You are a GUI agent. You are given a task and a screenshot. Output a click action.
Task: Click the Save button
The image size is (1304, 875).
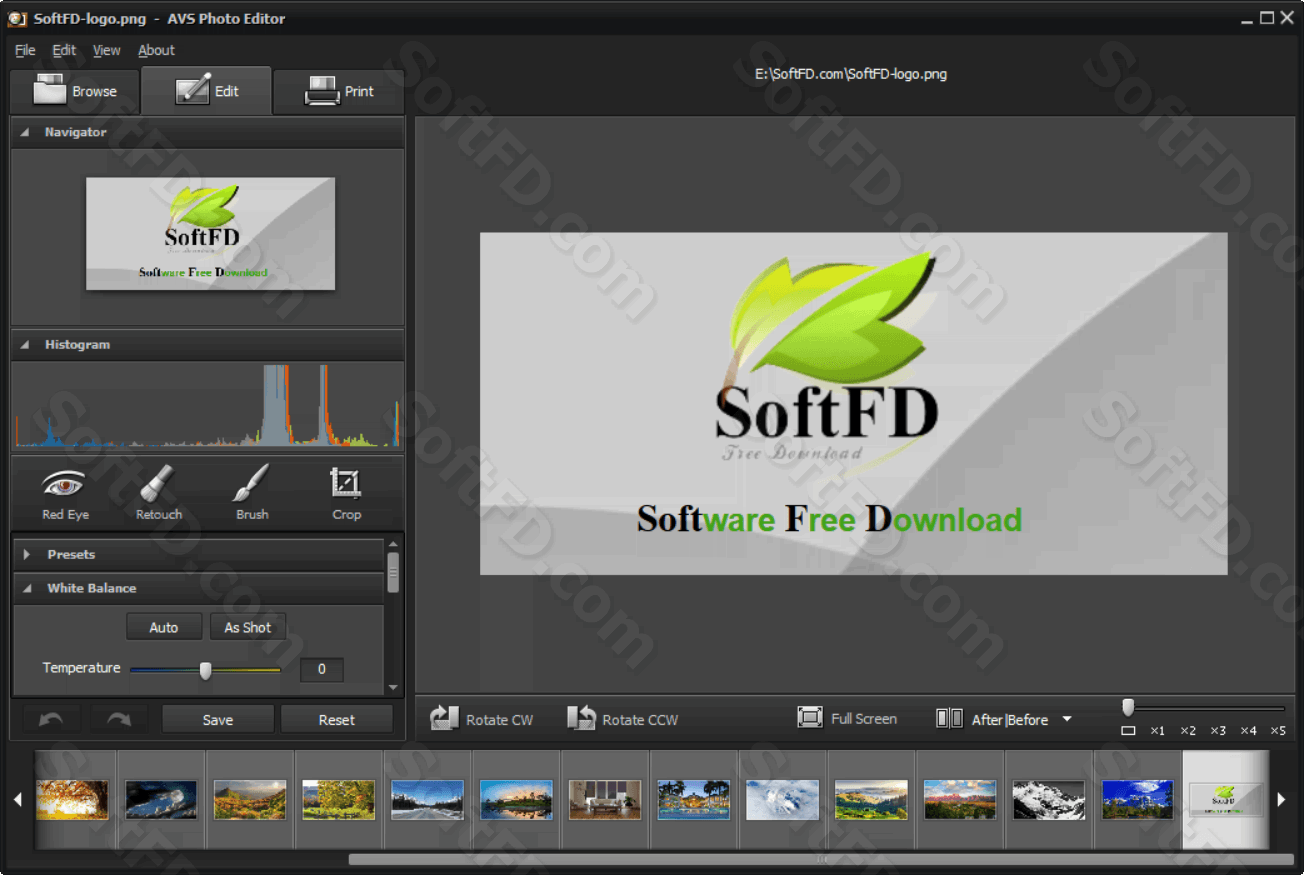click(218, 719)
